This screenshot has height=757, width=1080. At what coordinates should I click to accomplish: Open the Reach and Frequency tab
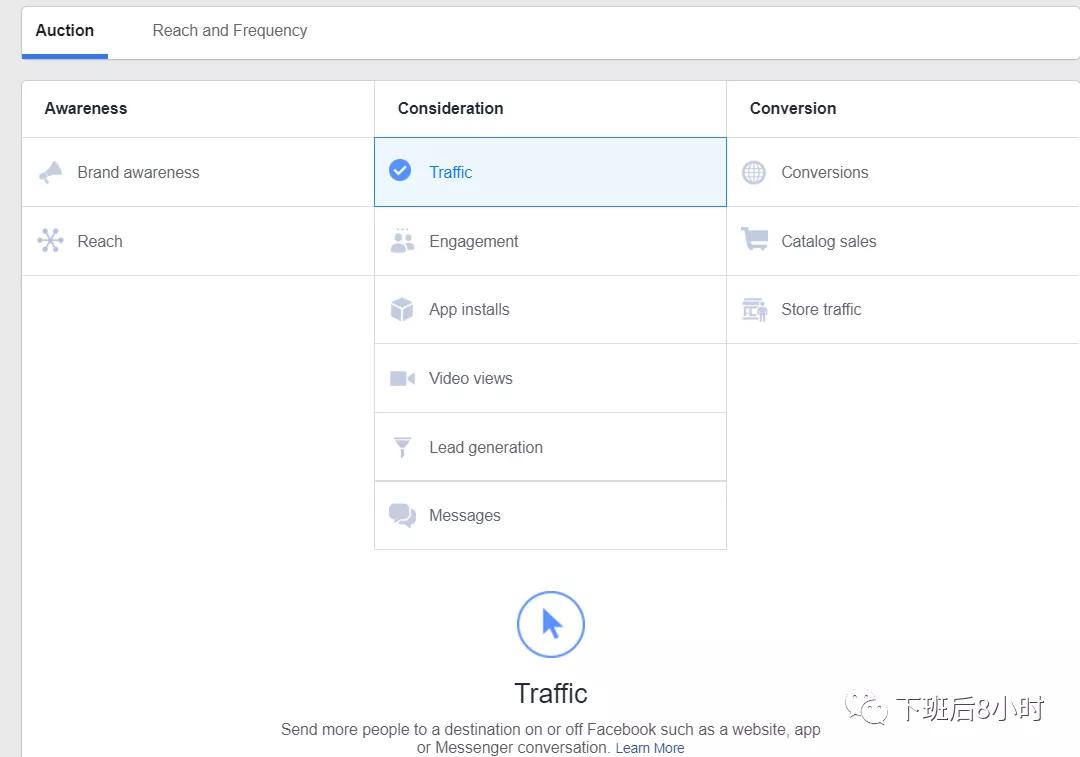tap(230, 30)
